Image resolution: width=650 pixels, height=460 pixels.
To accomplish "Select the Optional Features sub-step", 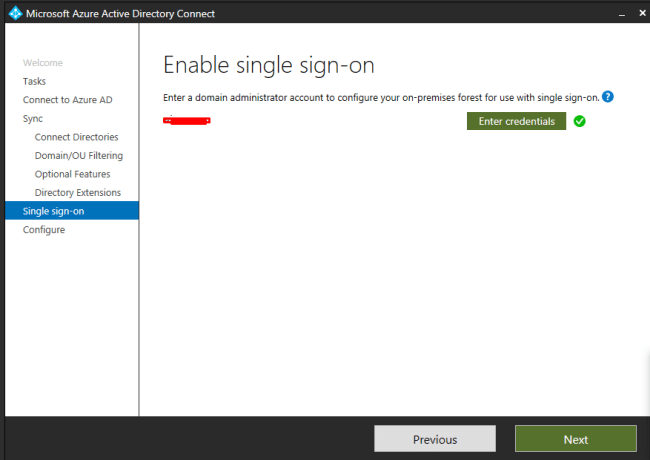I will (73, 174).
